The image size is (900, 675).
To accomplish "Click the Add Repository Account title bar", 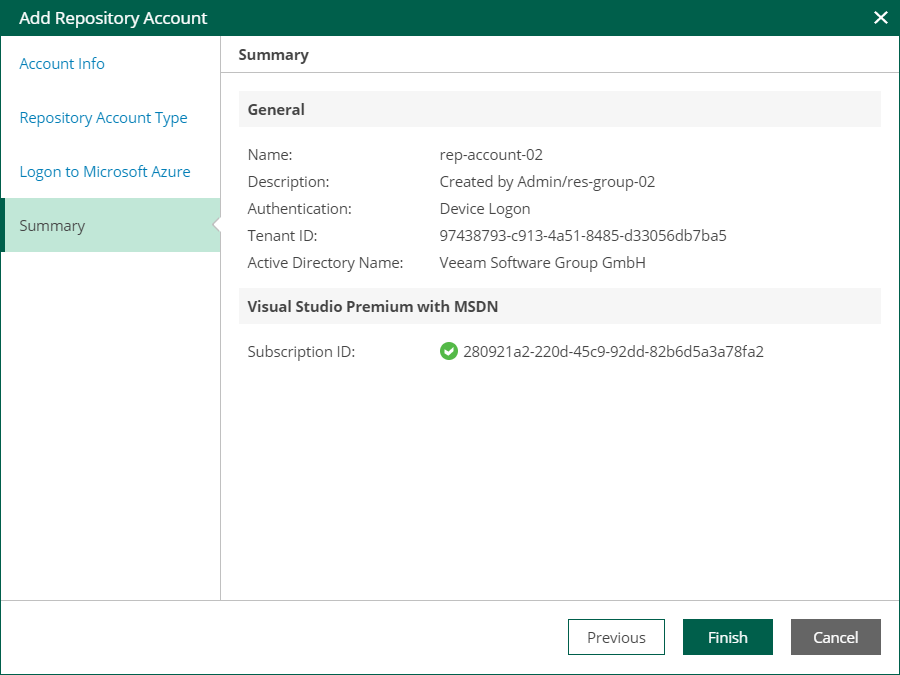I will [x=113, y=18].
